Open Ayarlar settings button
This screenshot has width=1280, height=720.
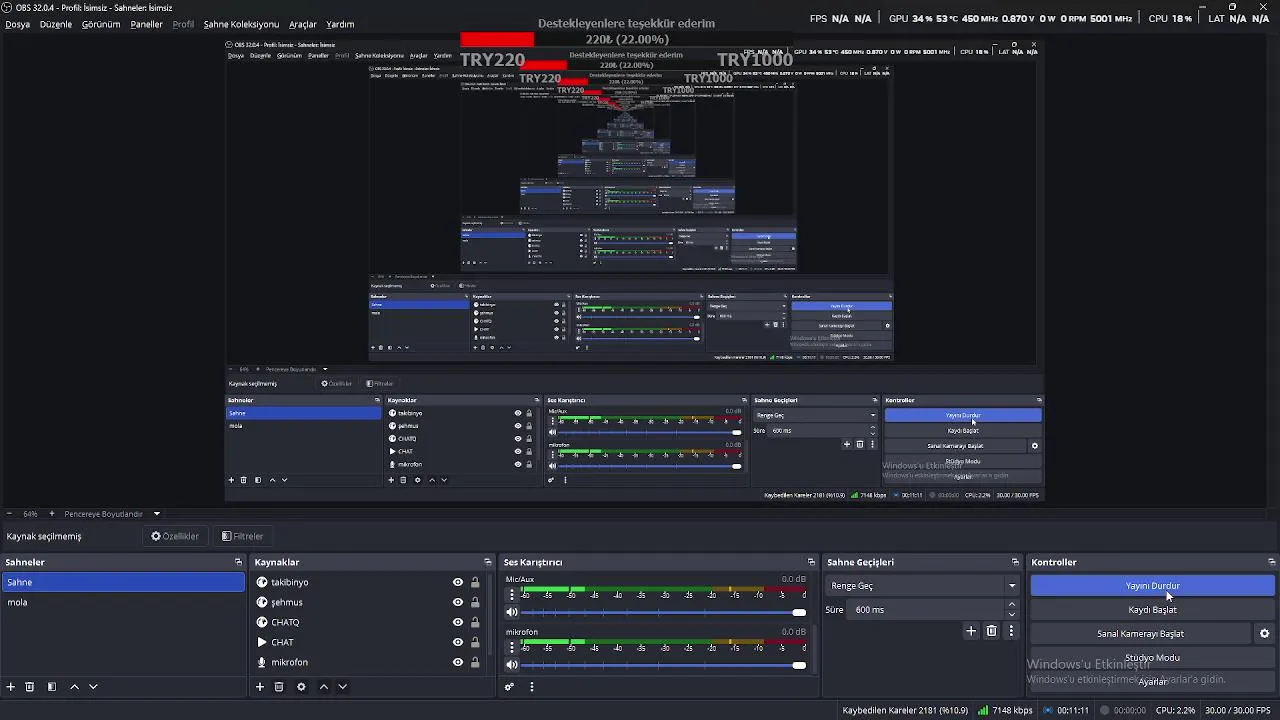pos(1152,681)
